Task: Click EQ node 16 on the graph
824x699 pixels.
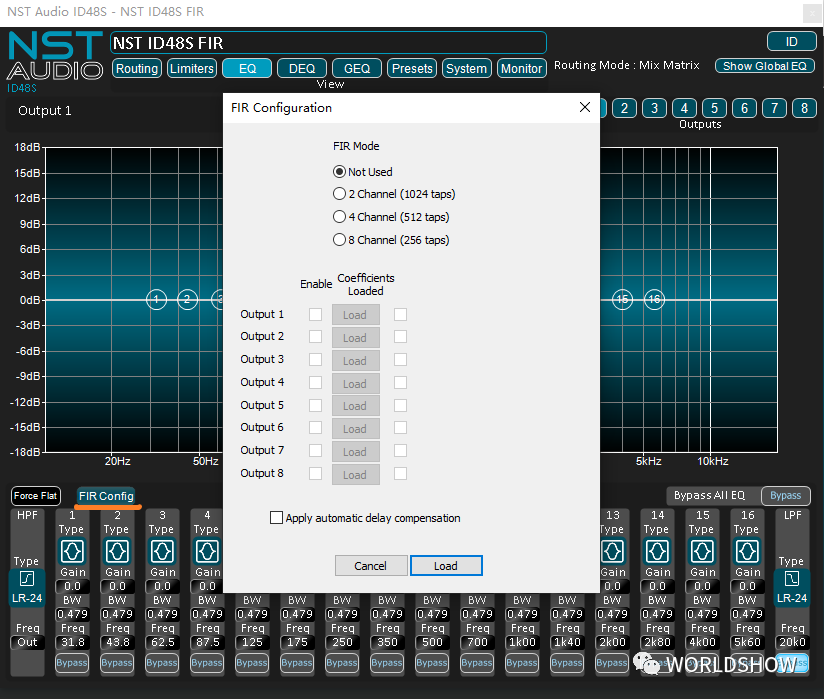Action: click(x=654, y=300)
